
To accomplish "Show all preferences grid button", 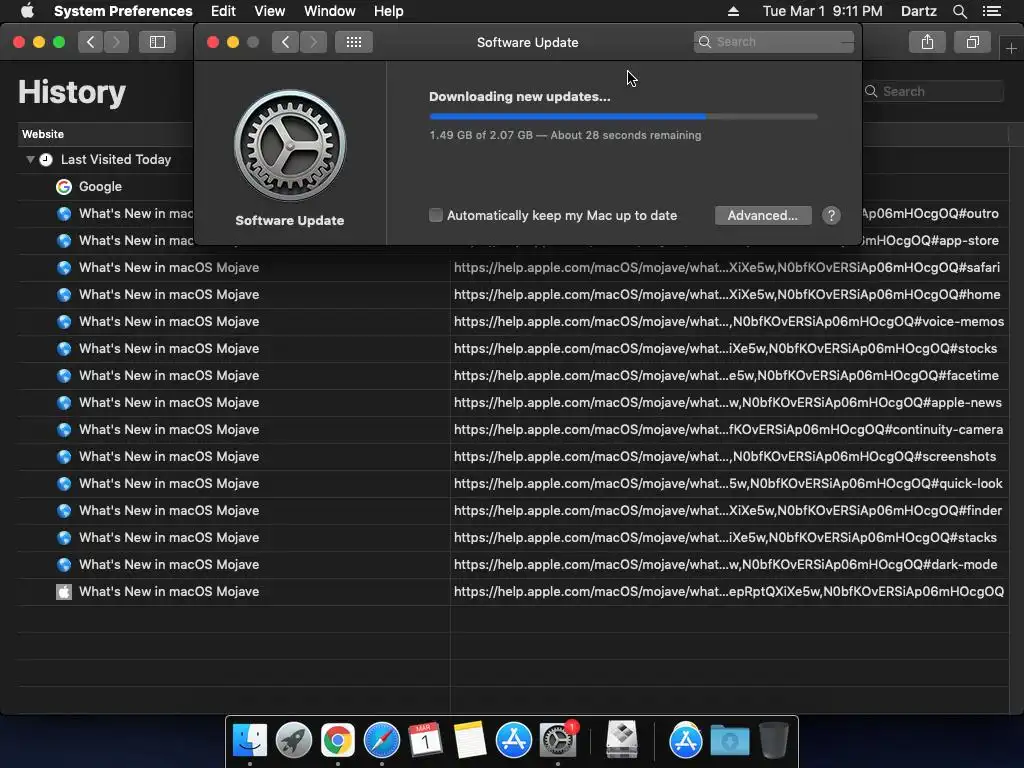I will (354, 42).
